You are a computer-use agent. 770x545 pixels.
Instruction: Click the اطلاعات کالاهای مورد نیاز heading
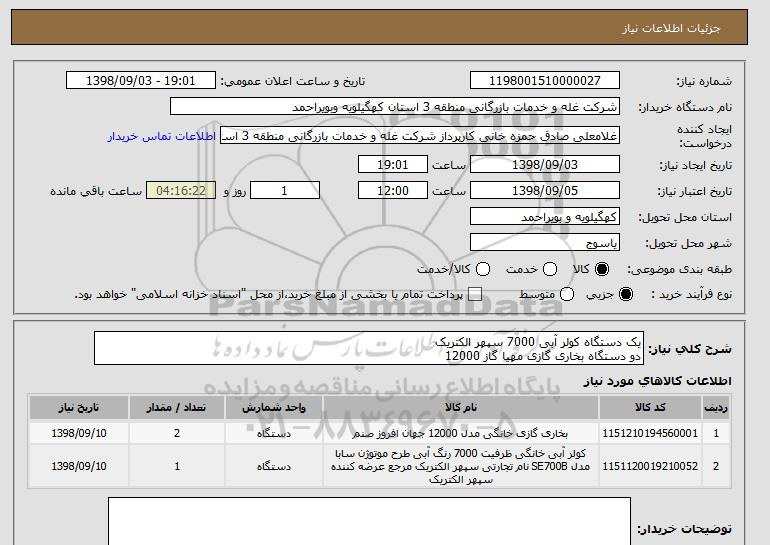coord(658,381)
